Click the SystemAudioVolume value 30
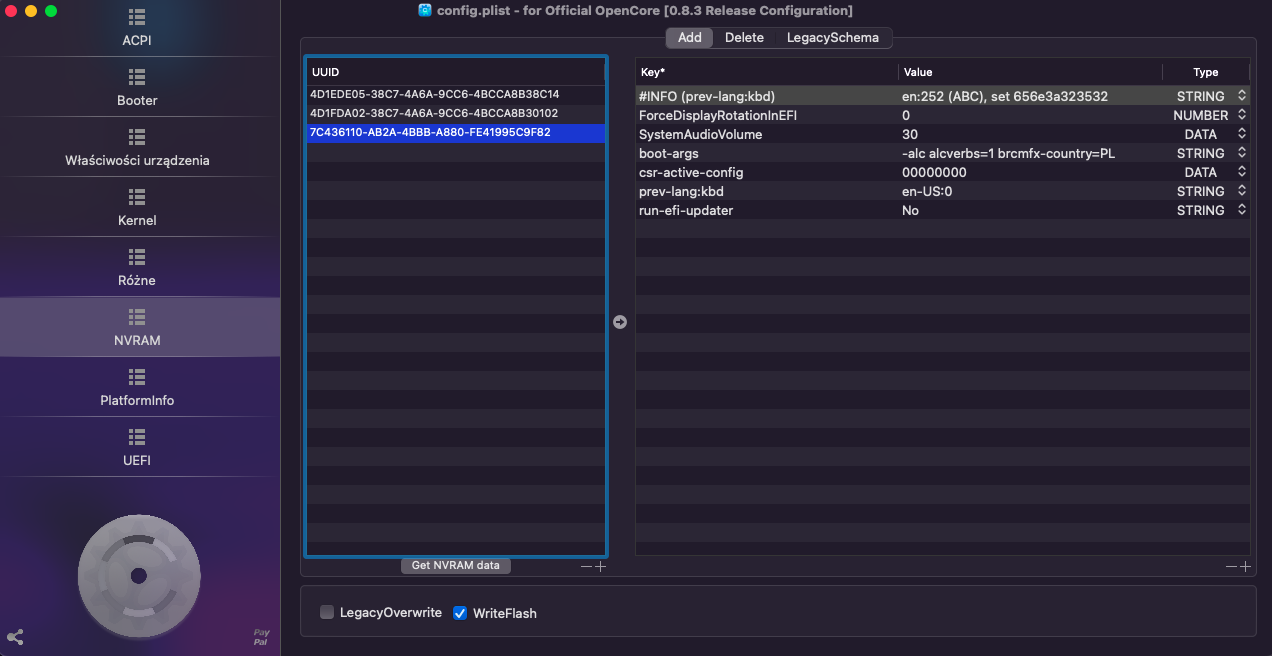1272x656 pixels. (910, 134)
